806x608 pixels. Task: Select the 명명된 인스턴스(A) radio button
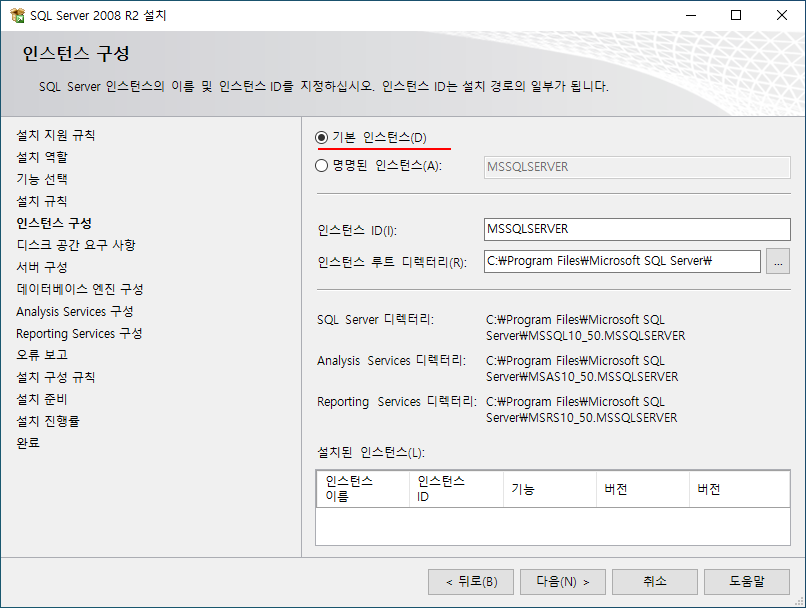point(321,165)
